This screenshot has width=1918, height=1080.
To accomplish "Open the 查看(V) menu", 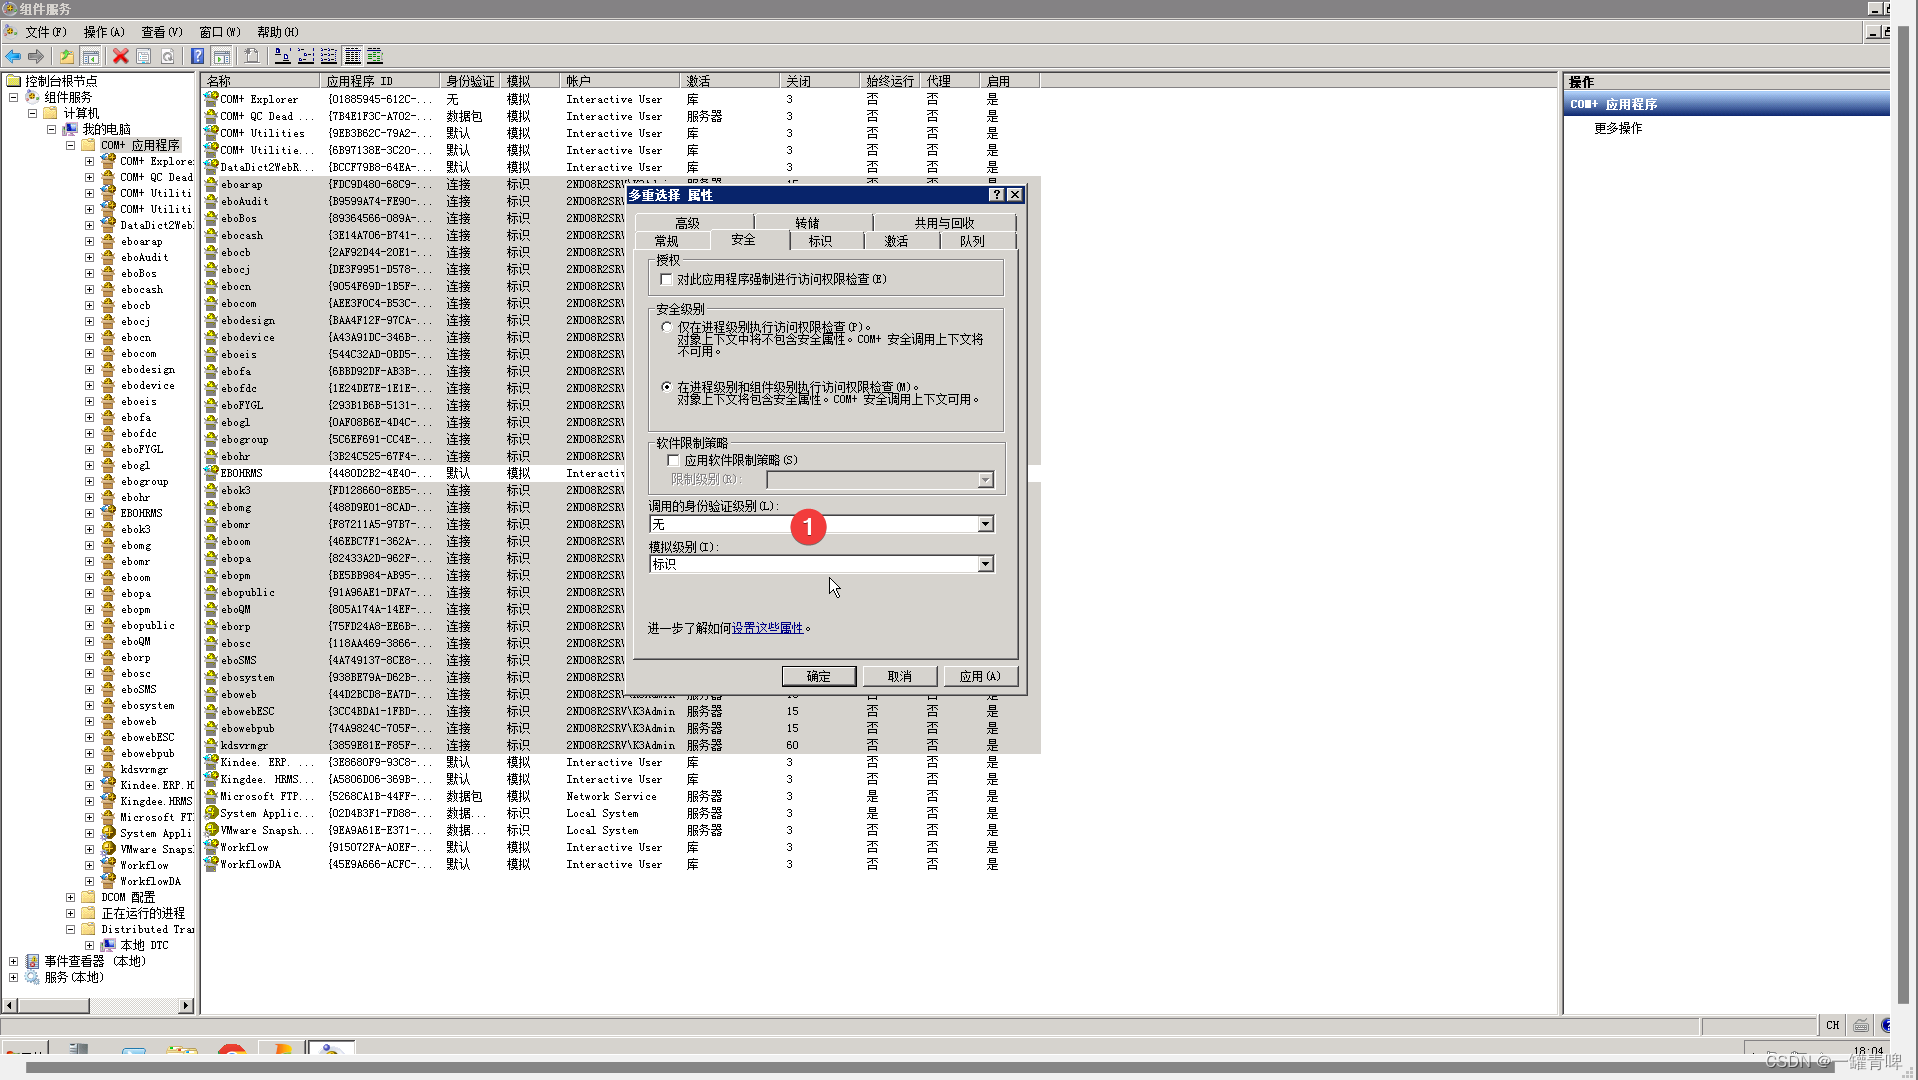I will [x=160, y=31].
